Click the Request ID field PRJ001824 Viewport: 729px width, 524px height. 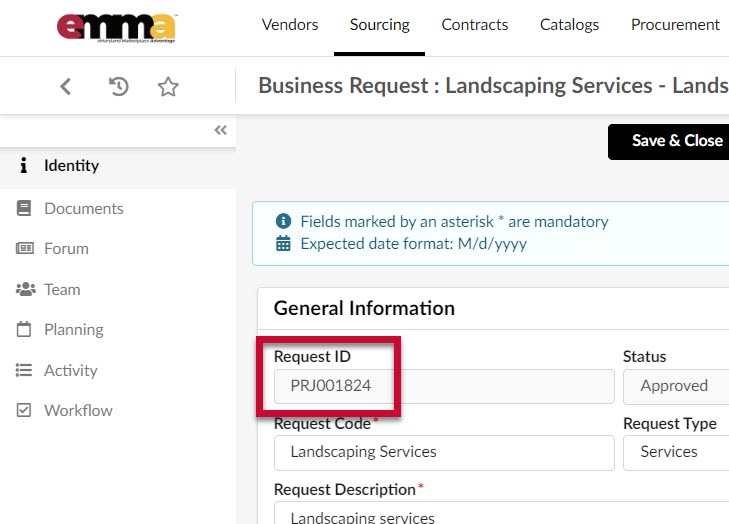tap(444, 386)
